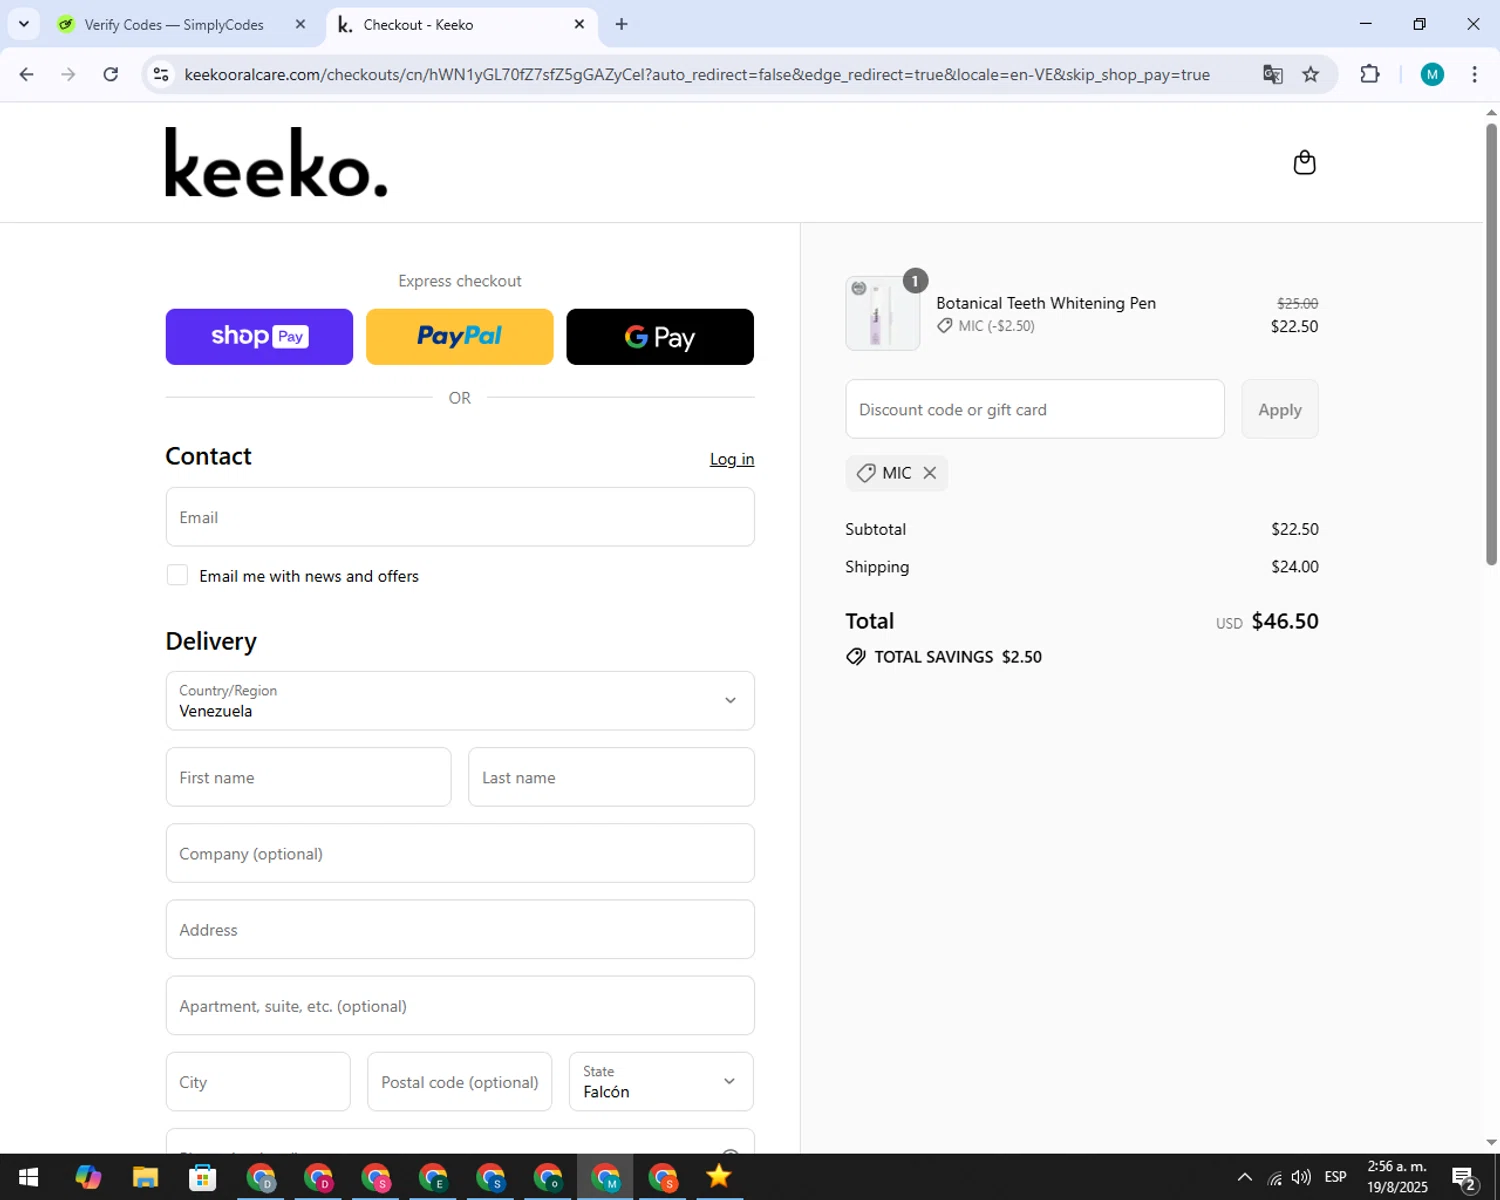Pay with PayPal

pyautogui.click(x=460, y=337)
